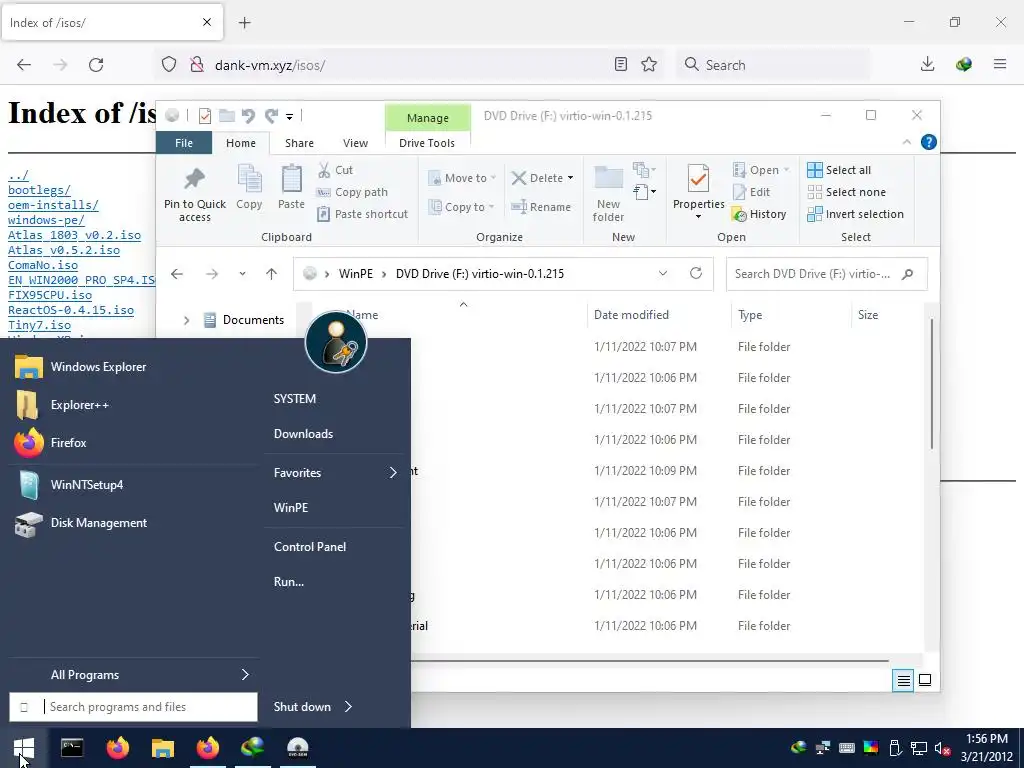Open the Delete dropdown arrow
Image resolution: width=1024 pixels, height=768 pixels.
tap(570, 178)
